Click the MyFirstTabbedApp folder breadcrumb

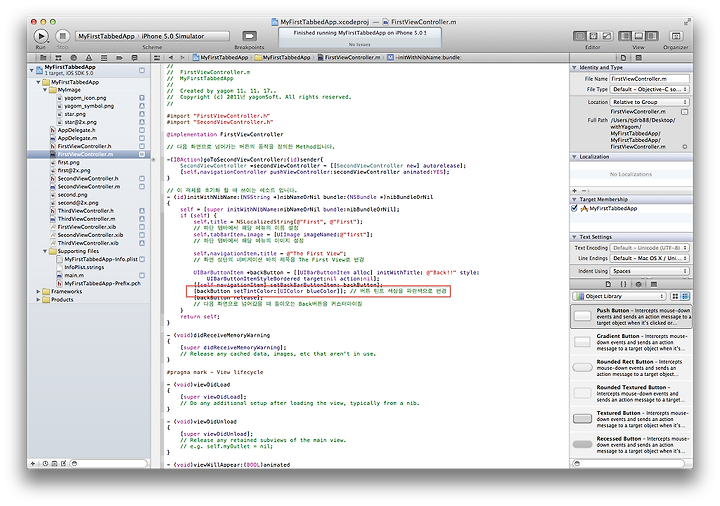click(x=283, y=58)
